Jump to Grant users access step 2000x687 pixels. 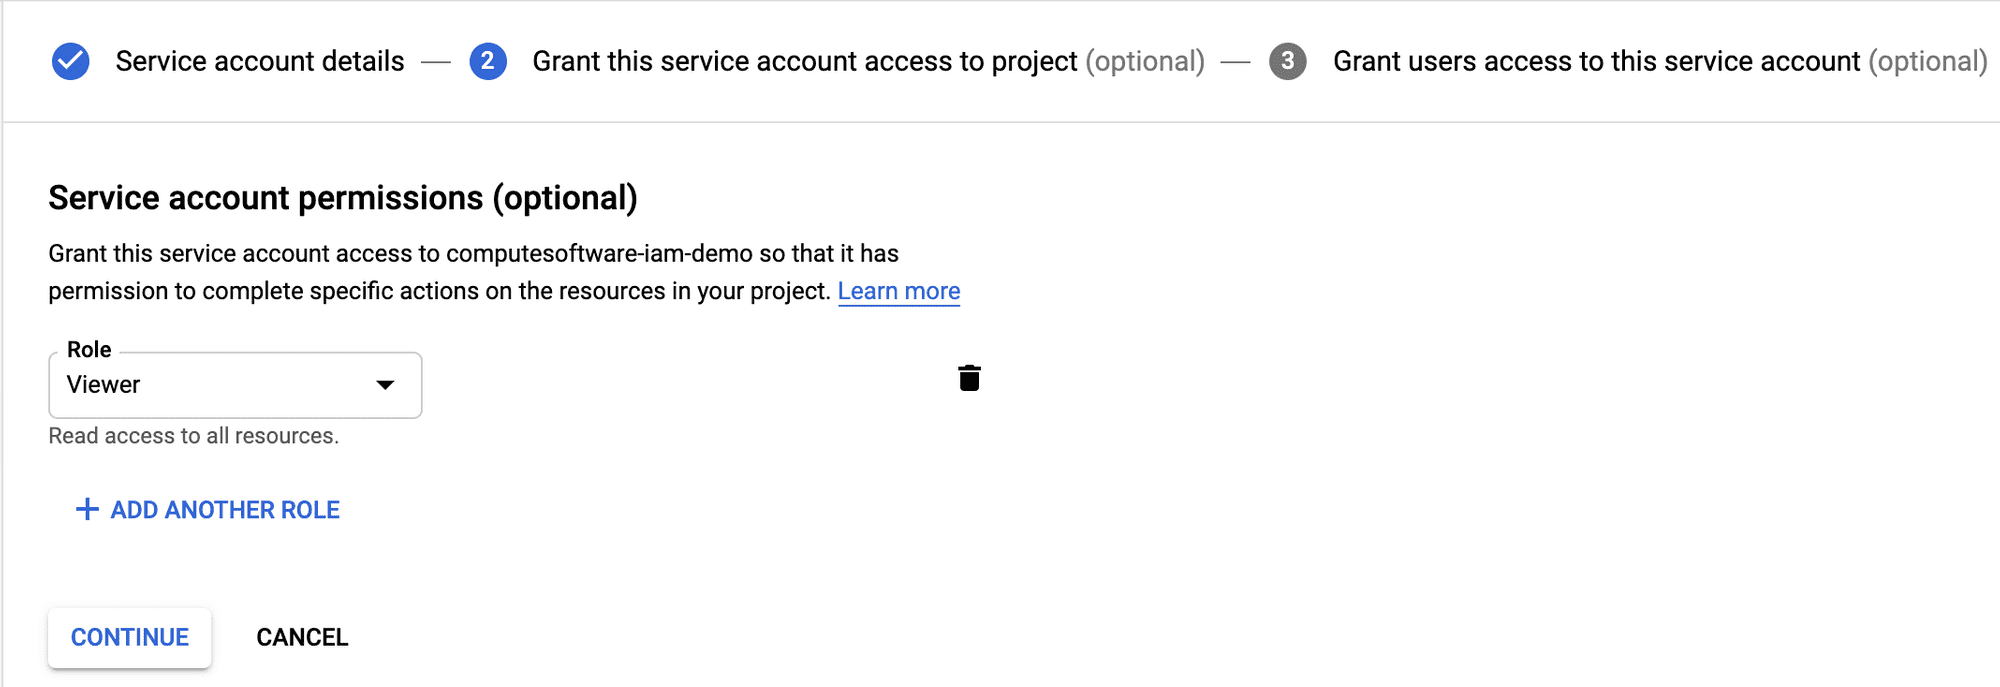click(x=1596, y=61)
